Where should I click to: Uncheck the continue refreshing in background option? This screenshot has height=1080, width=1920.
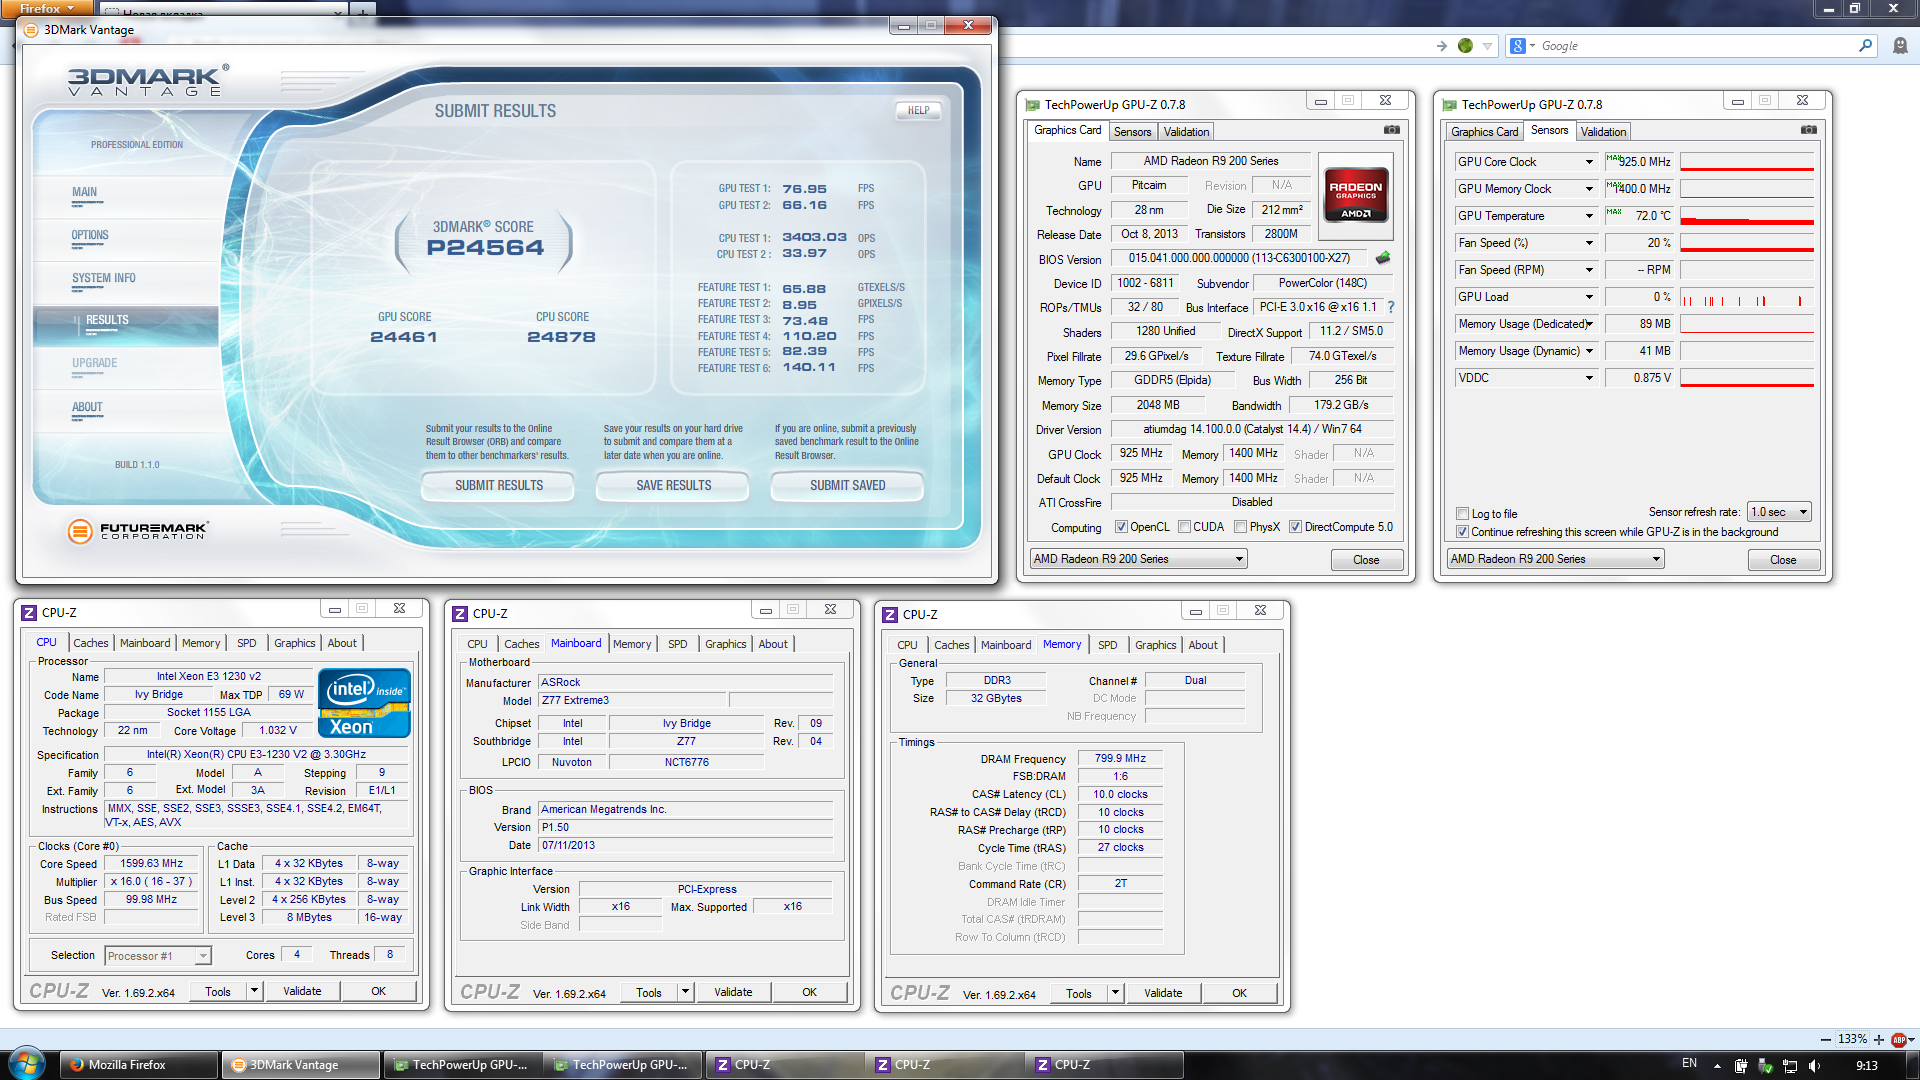1462,532
